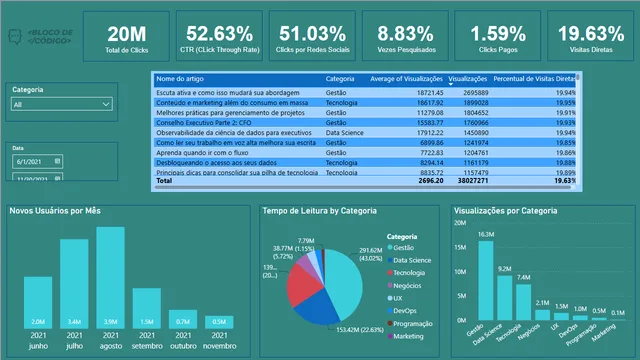640x360 pixels.
Task: Click the dark blue Data Science pie slice
Action: [318, 308]
